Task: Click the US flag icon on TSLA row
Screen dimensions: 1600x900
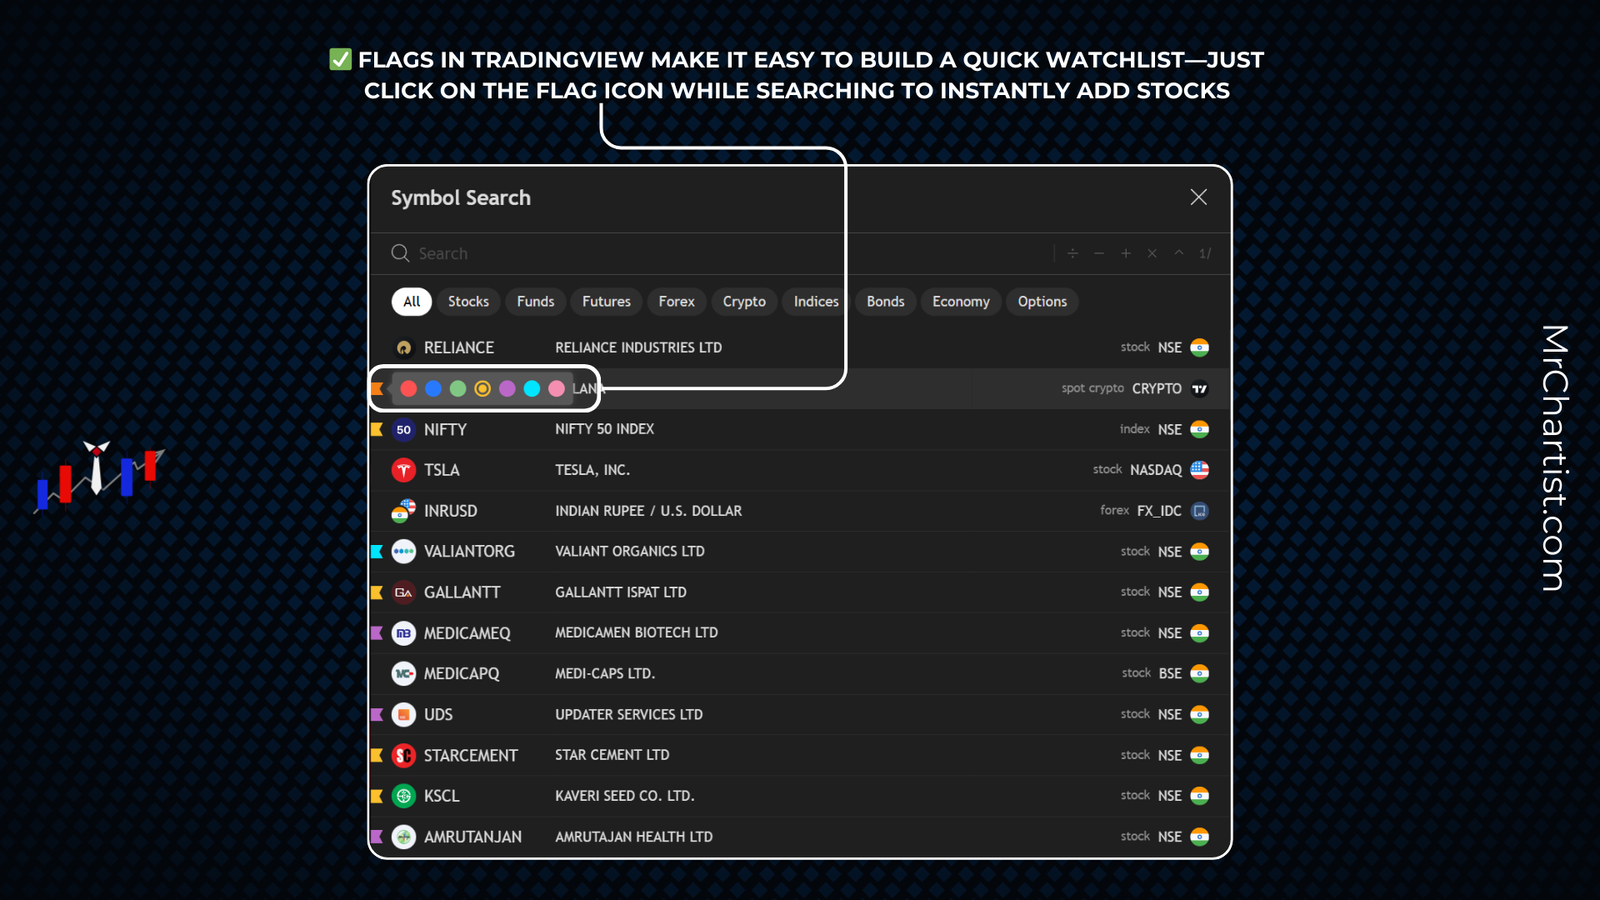Action: tap(1200, 470)
